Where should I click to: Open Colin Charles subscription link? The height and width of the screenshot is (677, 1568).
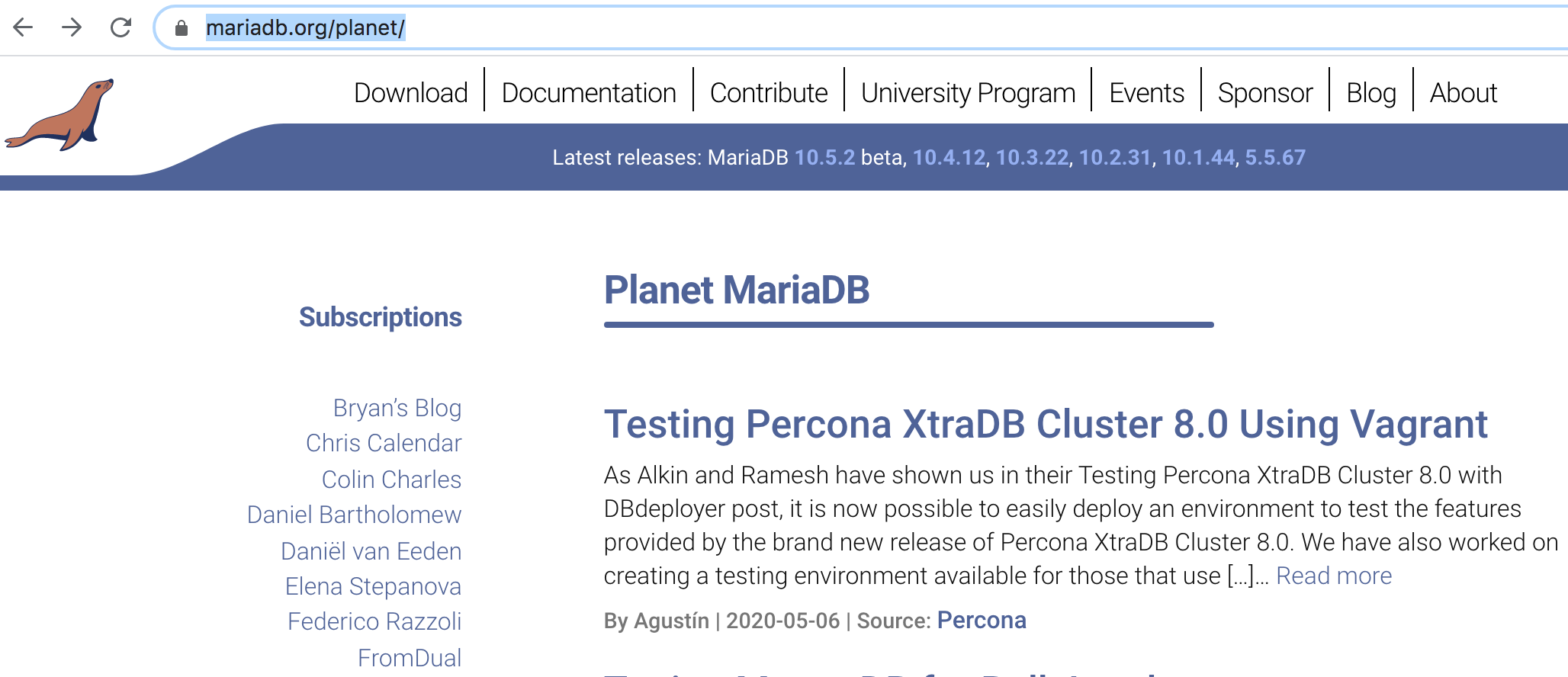pos(391,479)
